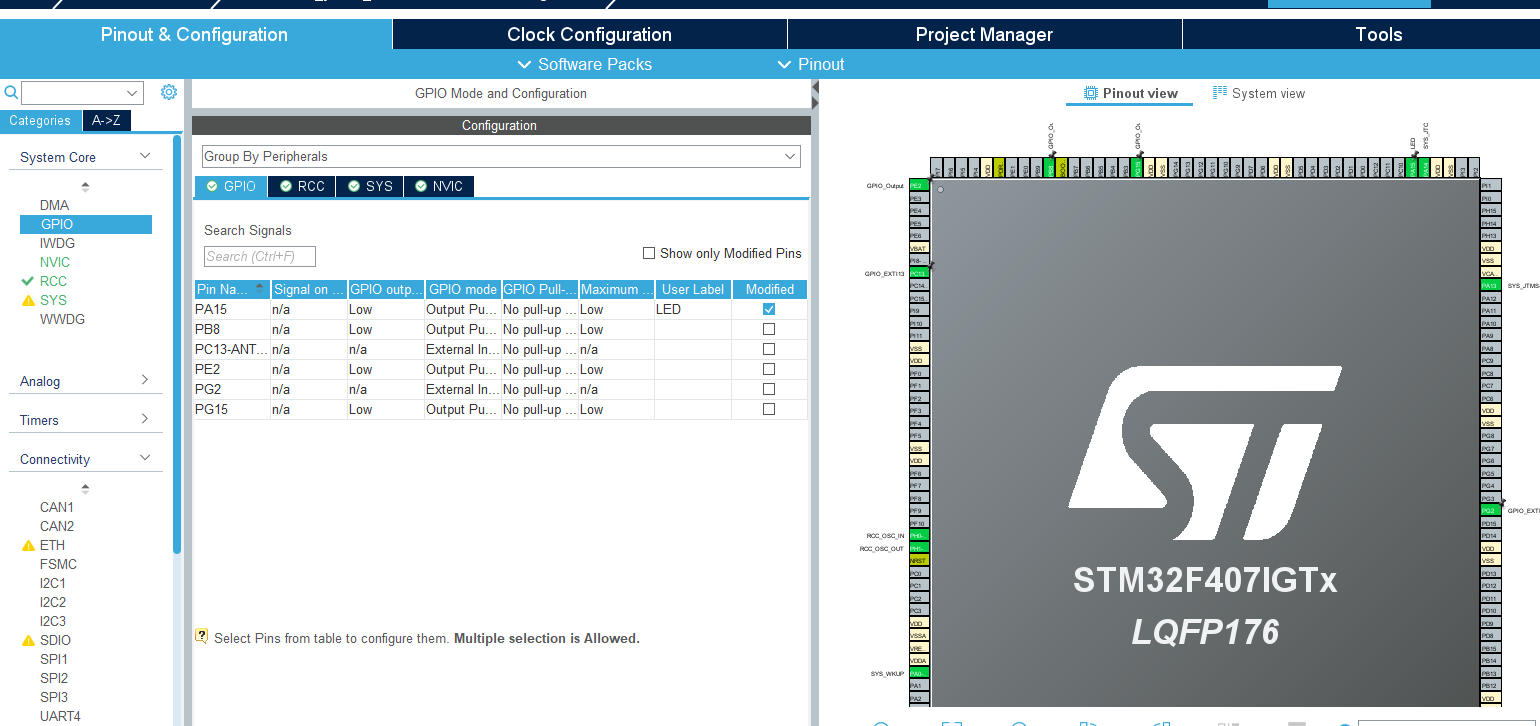
Task: Select I2C1 under Connectivity
Action: click(x=53, y=583)
